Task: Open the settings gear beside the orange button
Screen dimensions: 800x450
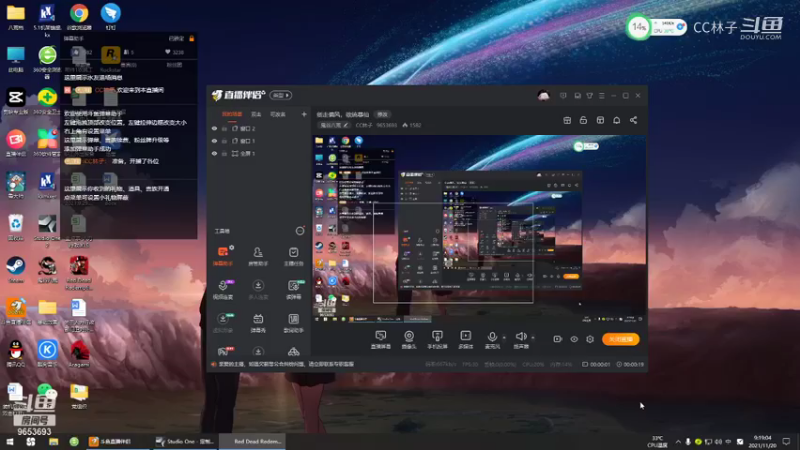Action: (590, 339)
